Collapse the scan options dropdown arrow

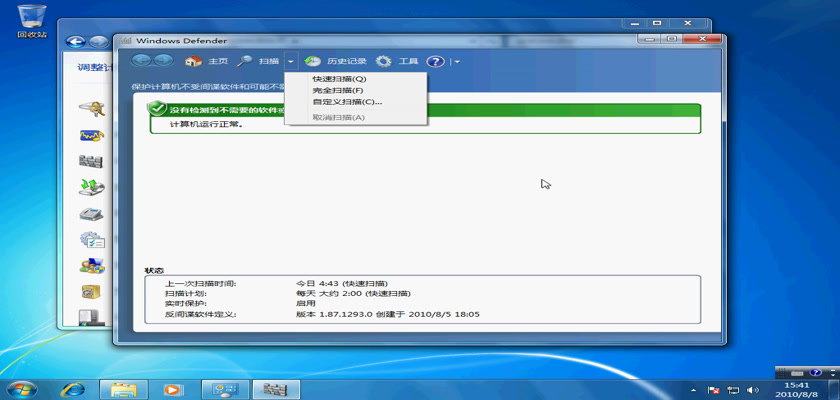point(291,61)
